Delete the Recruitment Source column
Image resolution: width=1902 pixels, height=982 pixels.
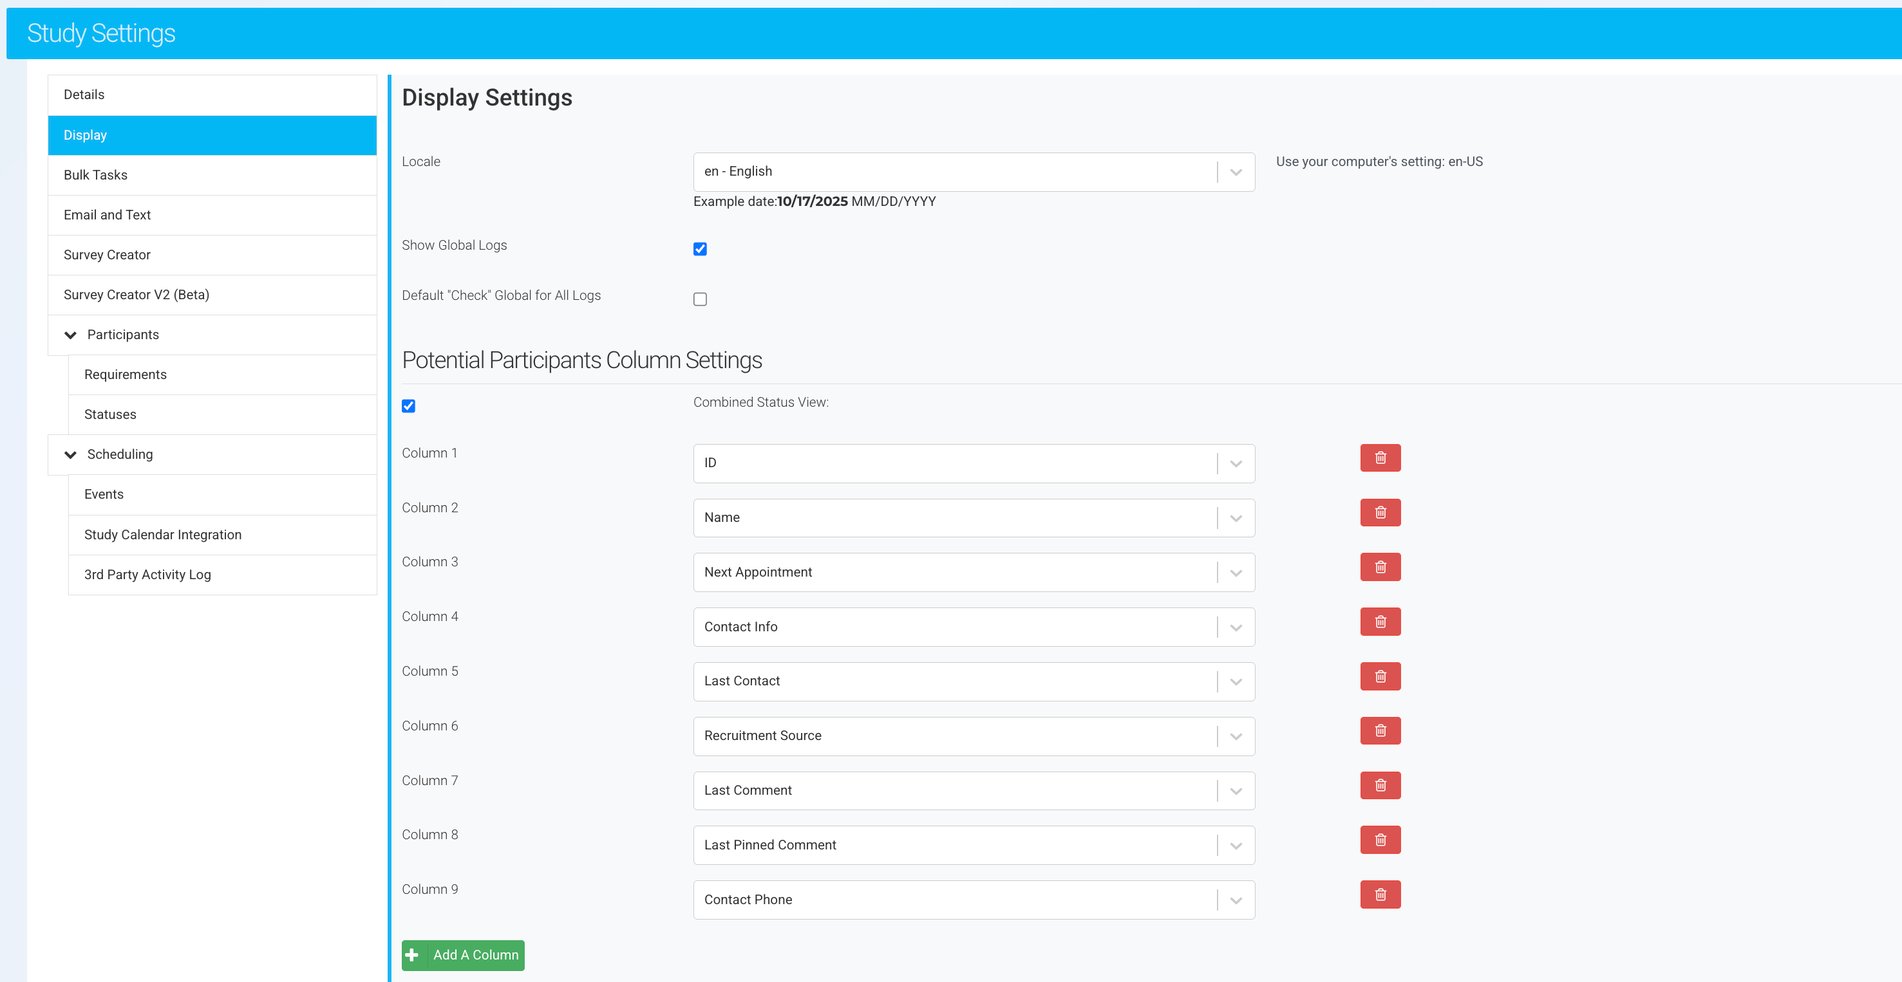coord(1380,731)
